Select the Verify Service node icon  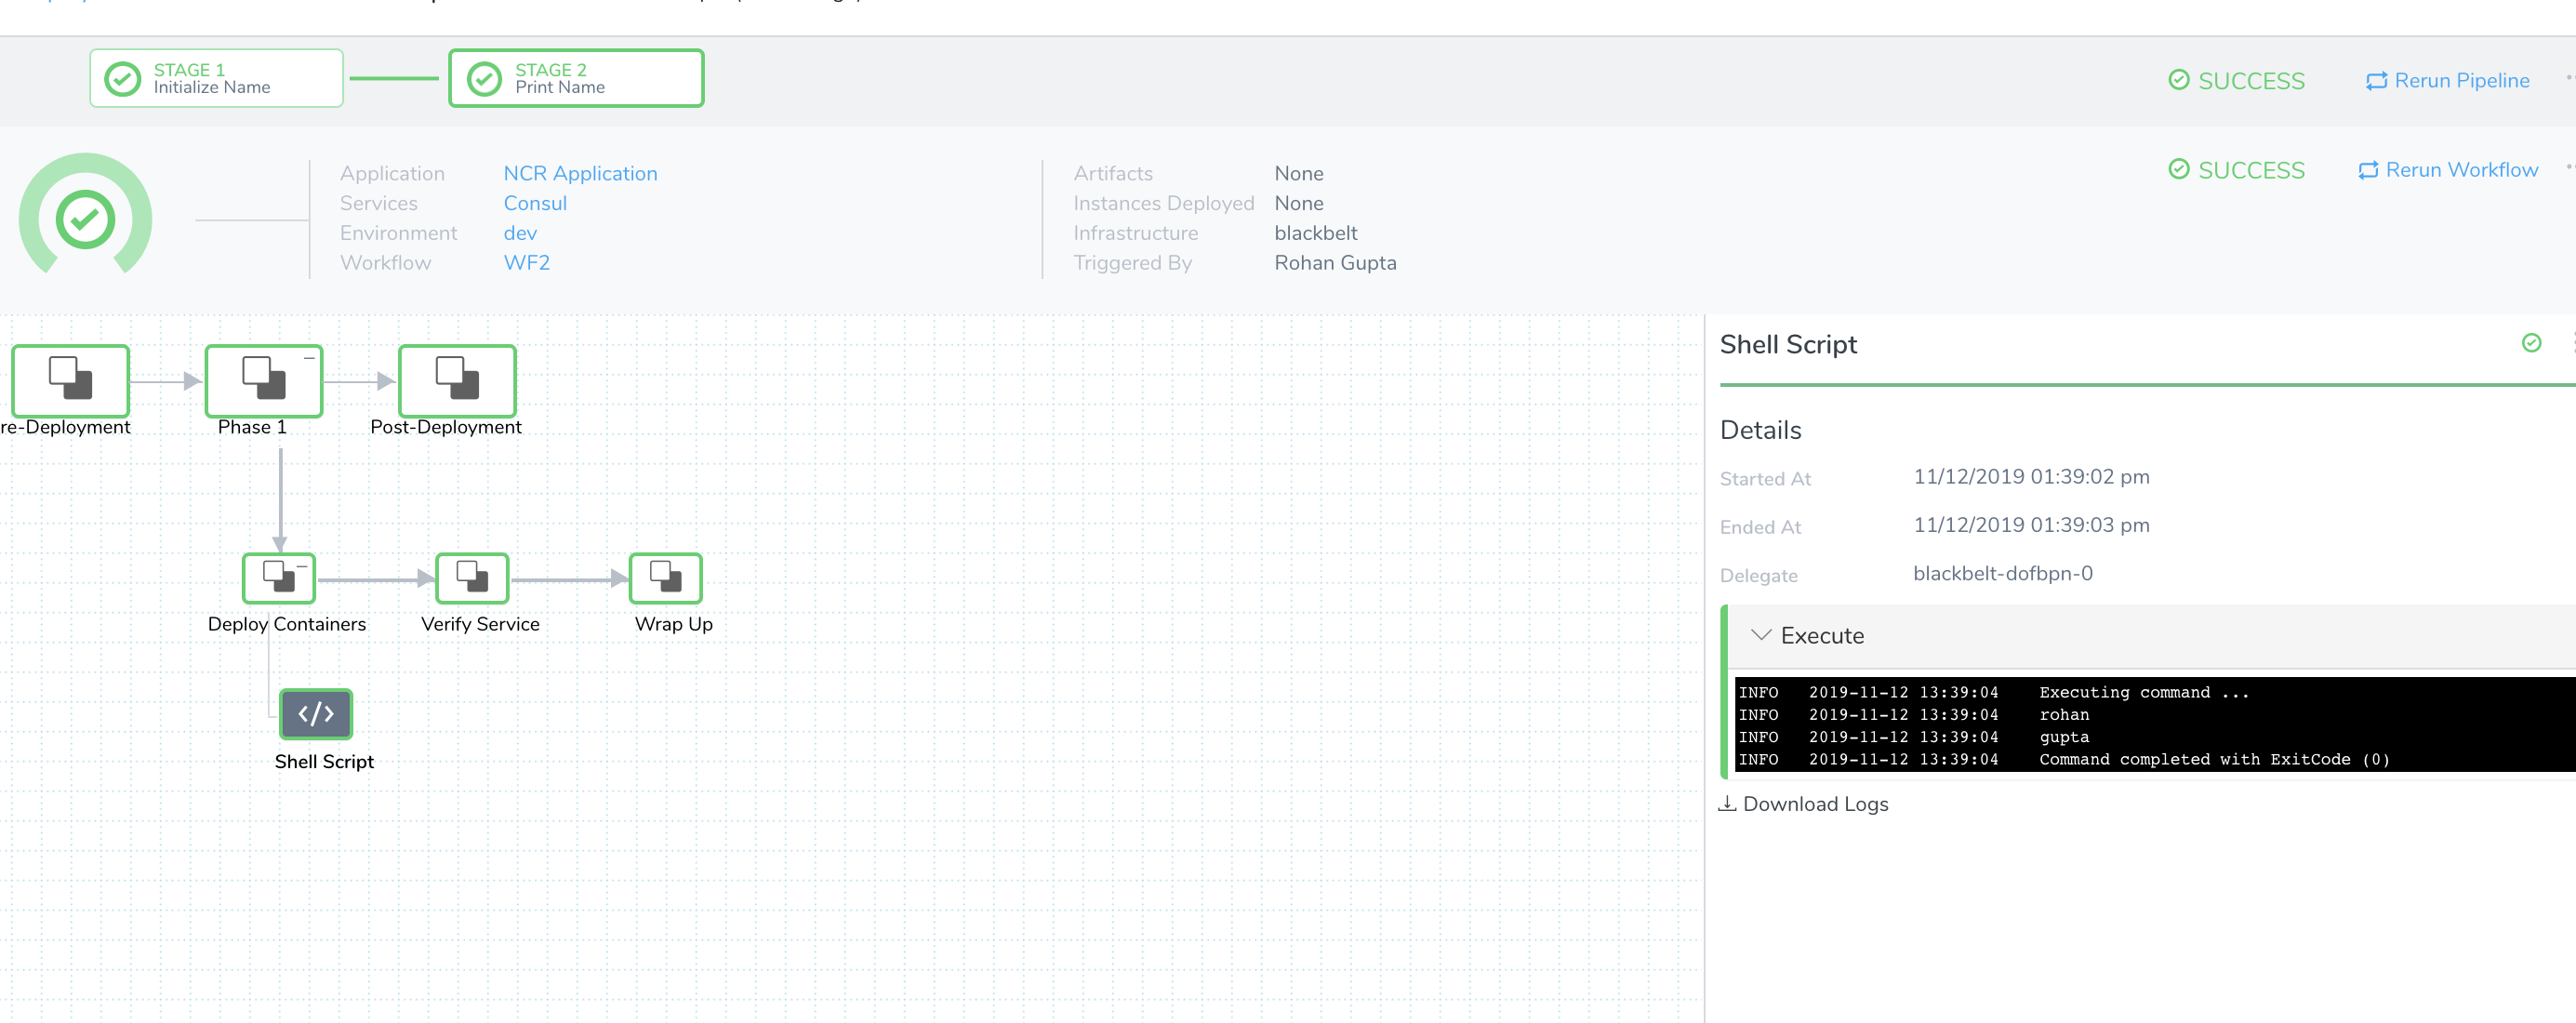472,578
